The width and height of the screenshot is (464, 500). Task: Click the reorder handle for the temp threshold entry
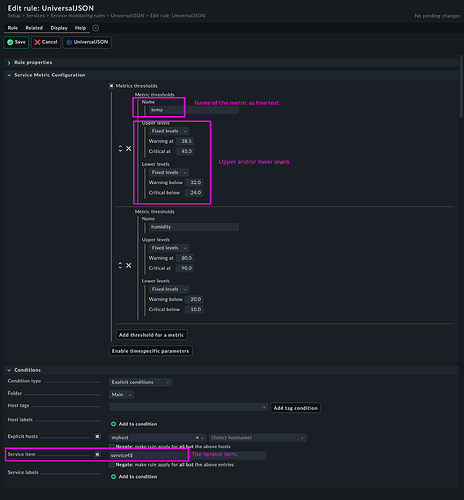click(x=120, y=149)
